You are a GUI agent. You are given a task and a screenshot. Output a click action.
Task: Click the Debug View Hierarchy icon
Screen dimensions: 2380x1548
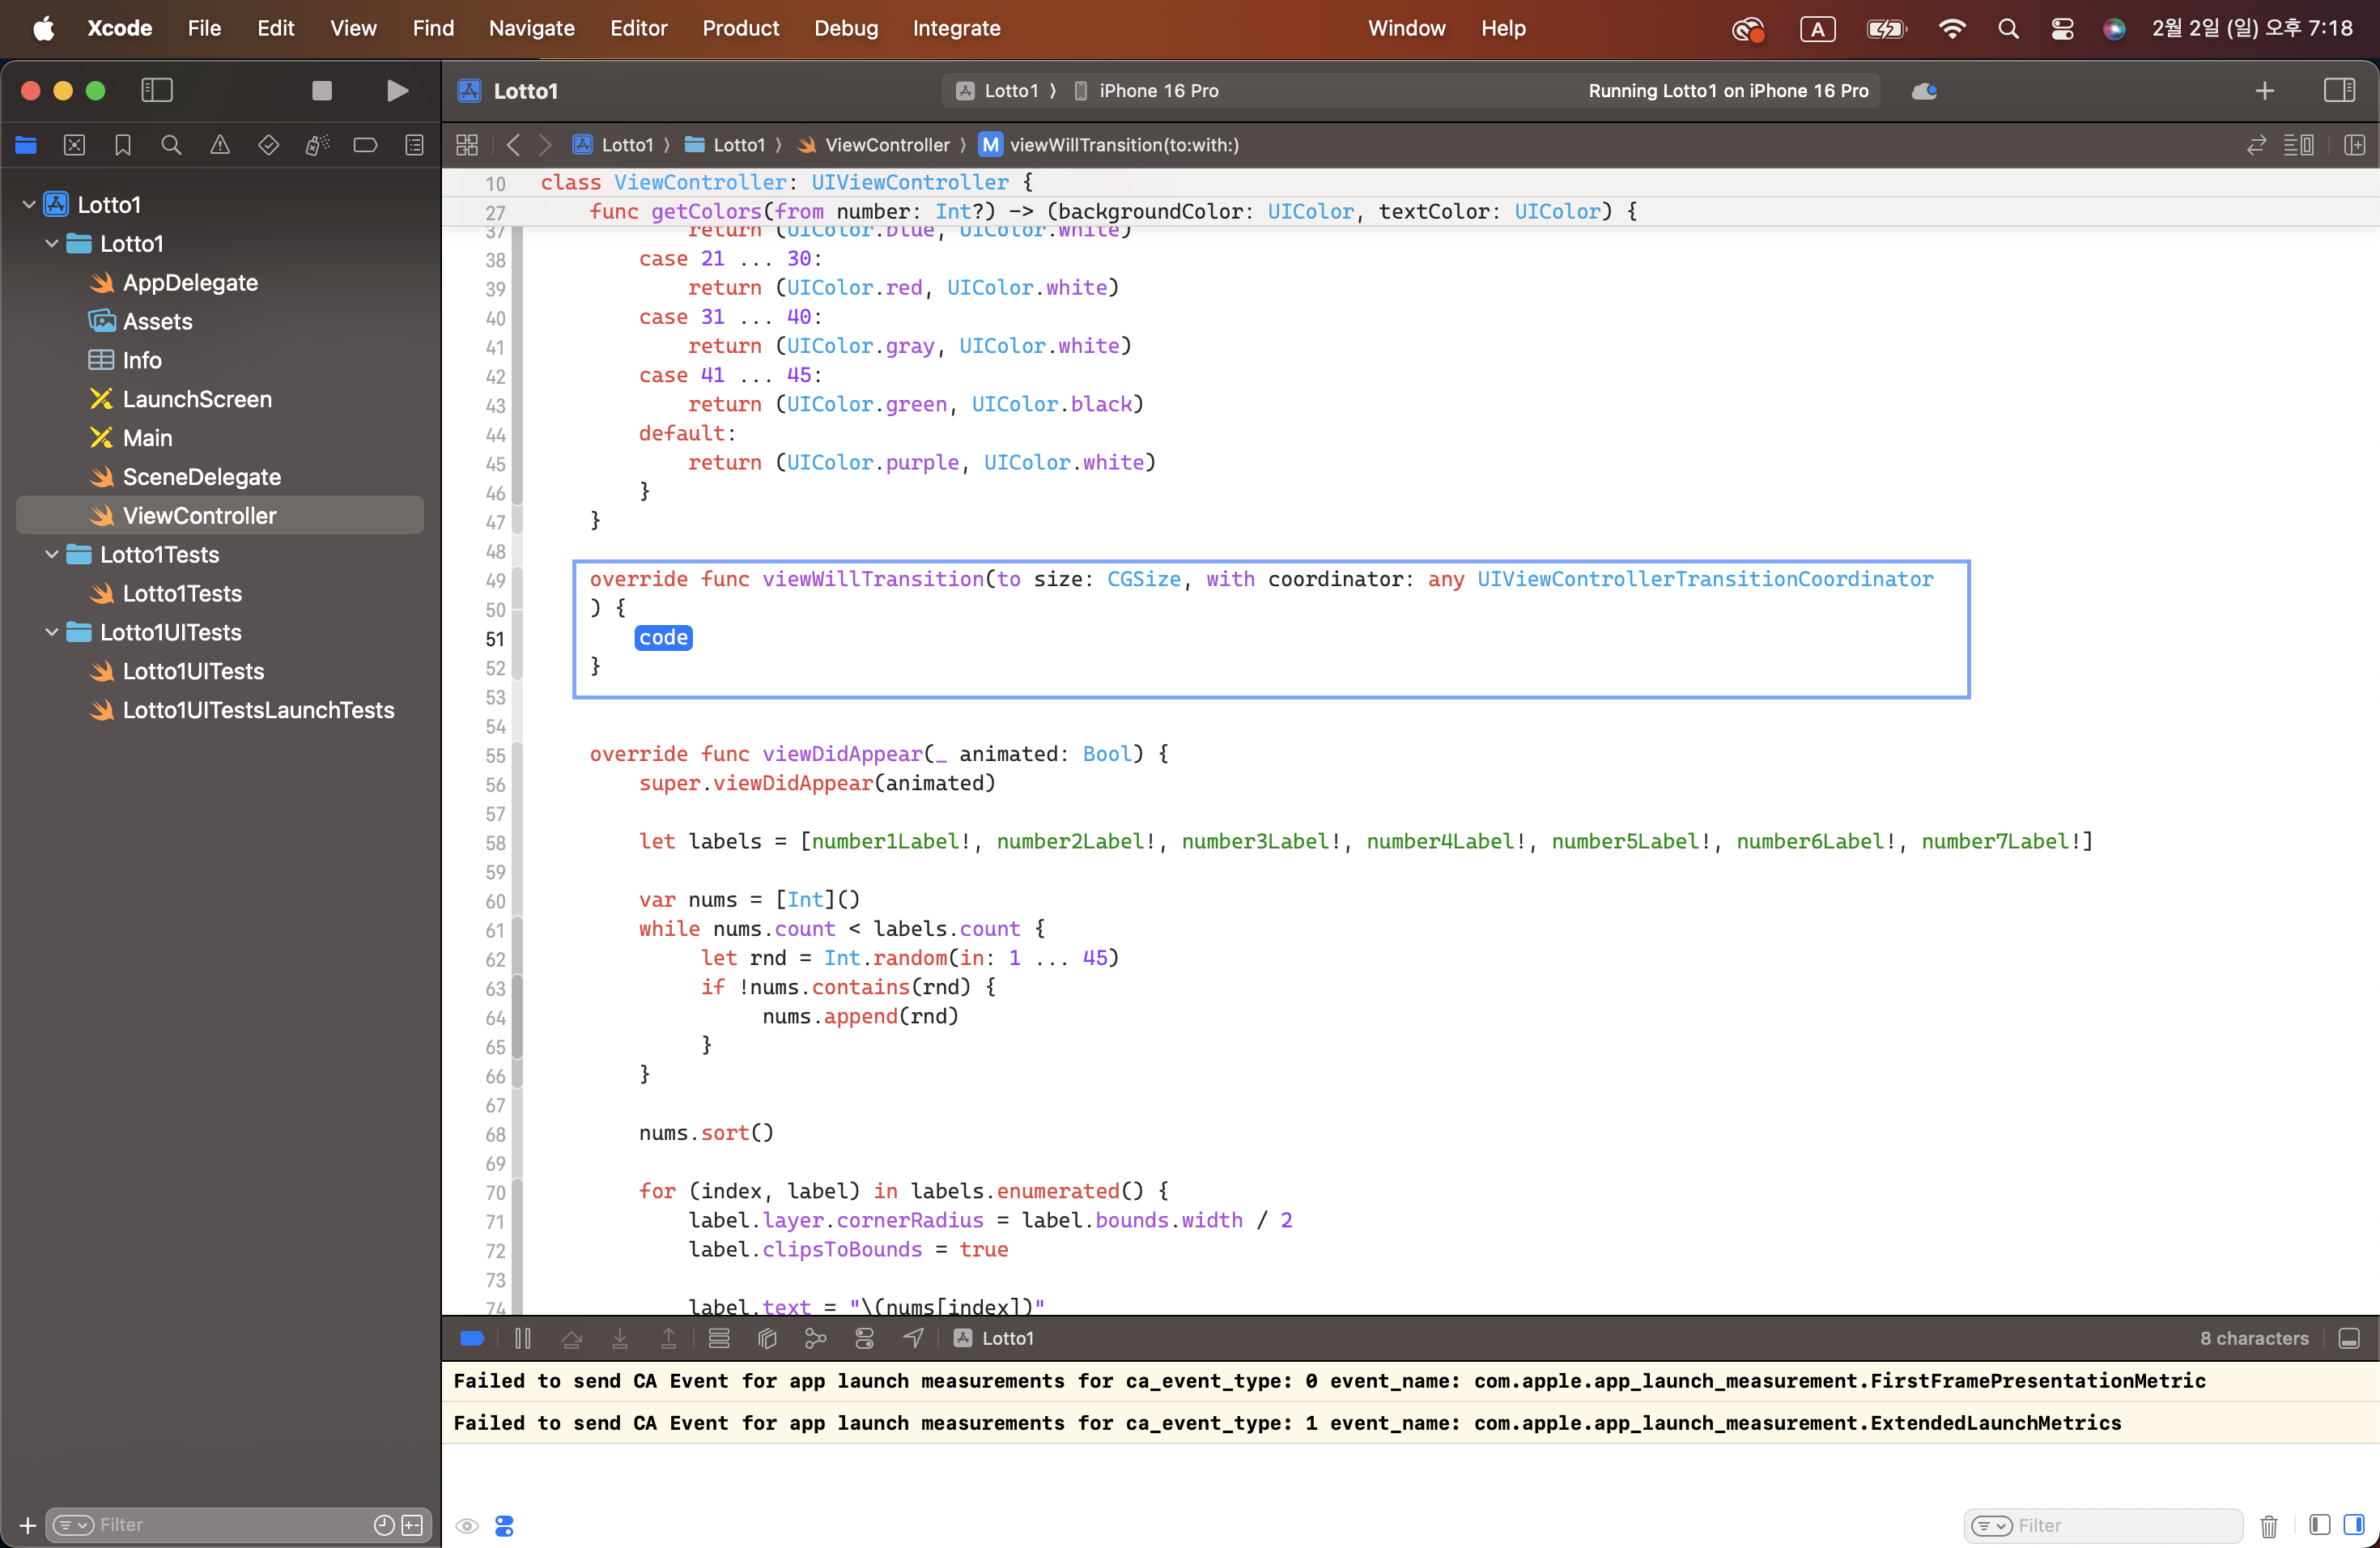coord(767,1338)
